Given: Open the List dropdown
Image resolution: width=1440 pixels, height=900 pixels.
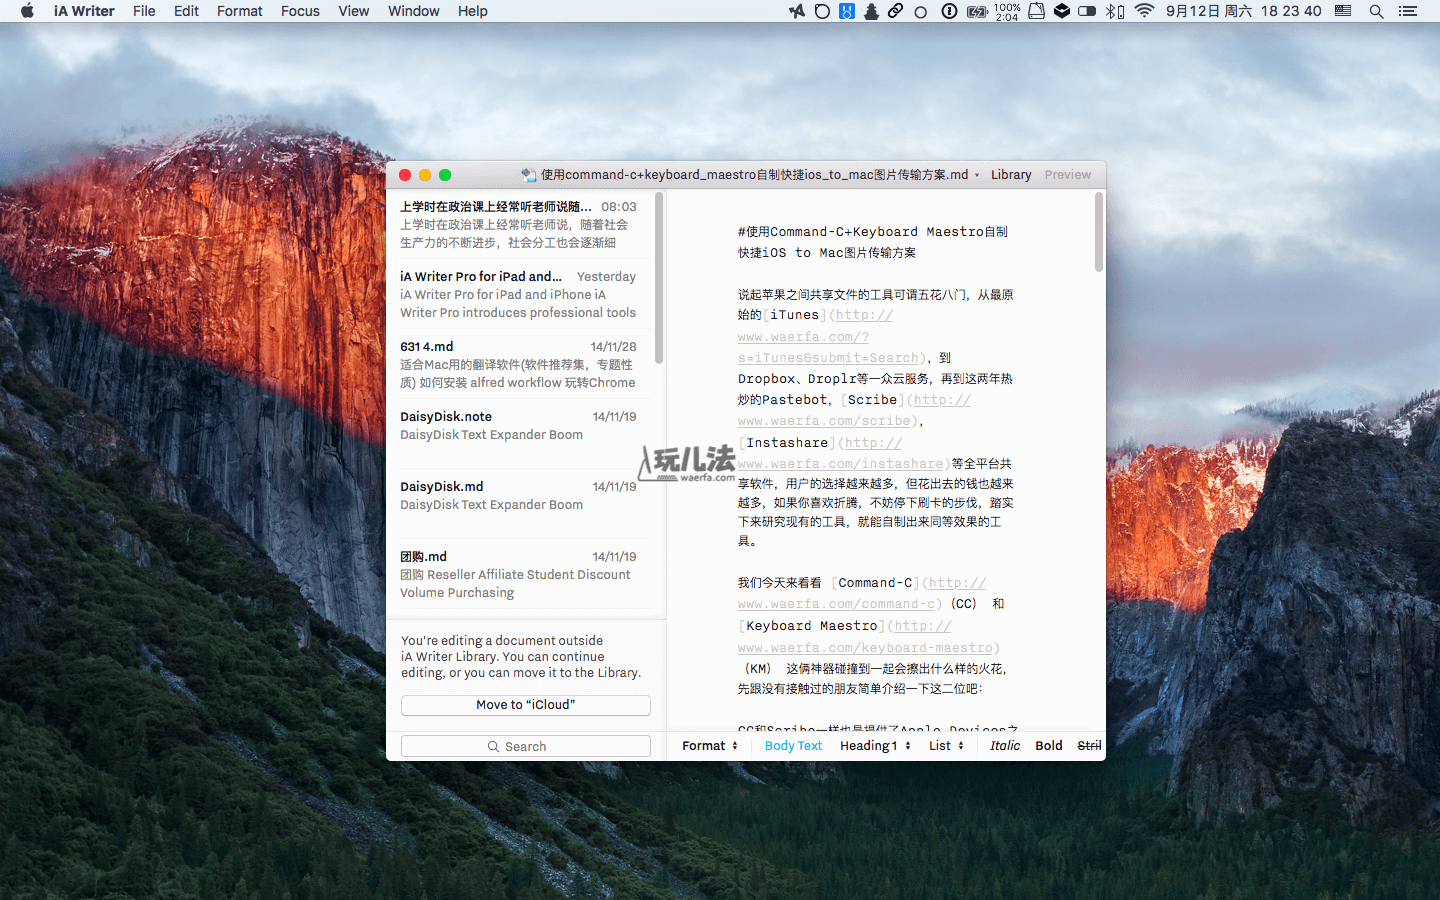Looking at the screenshot, I should tap(946, 745).
